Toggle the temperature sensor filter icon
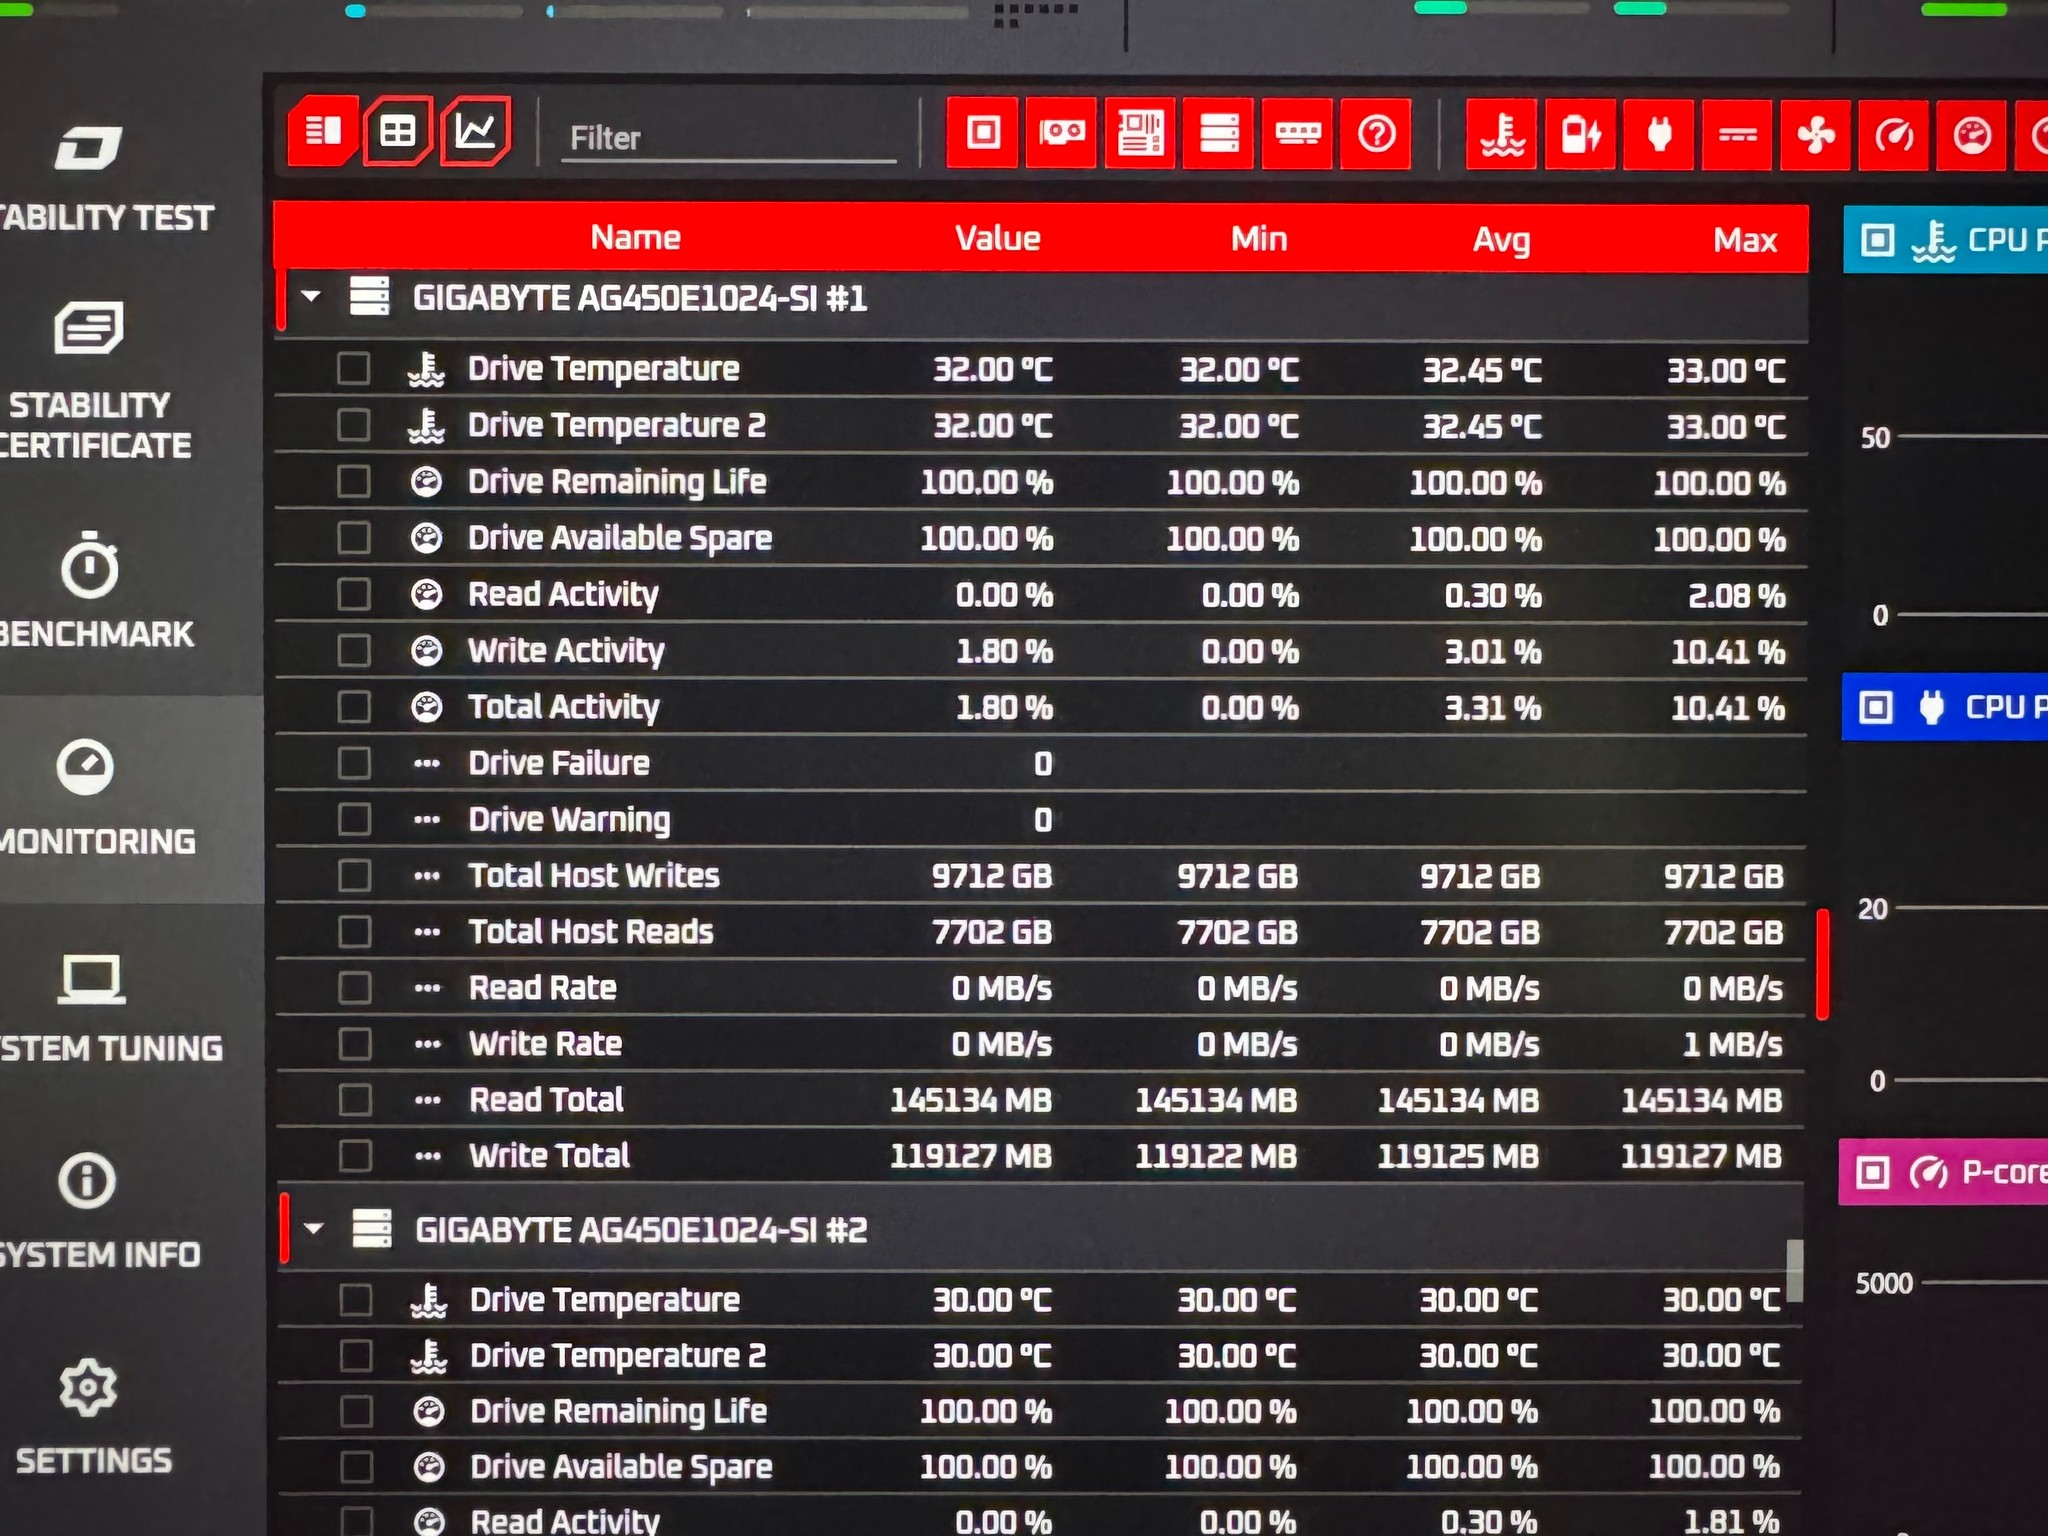2048x1536 pixels. tap(1502, 134)
